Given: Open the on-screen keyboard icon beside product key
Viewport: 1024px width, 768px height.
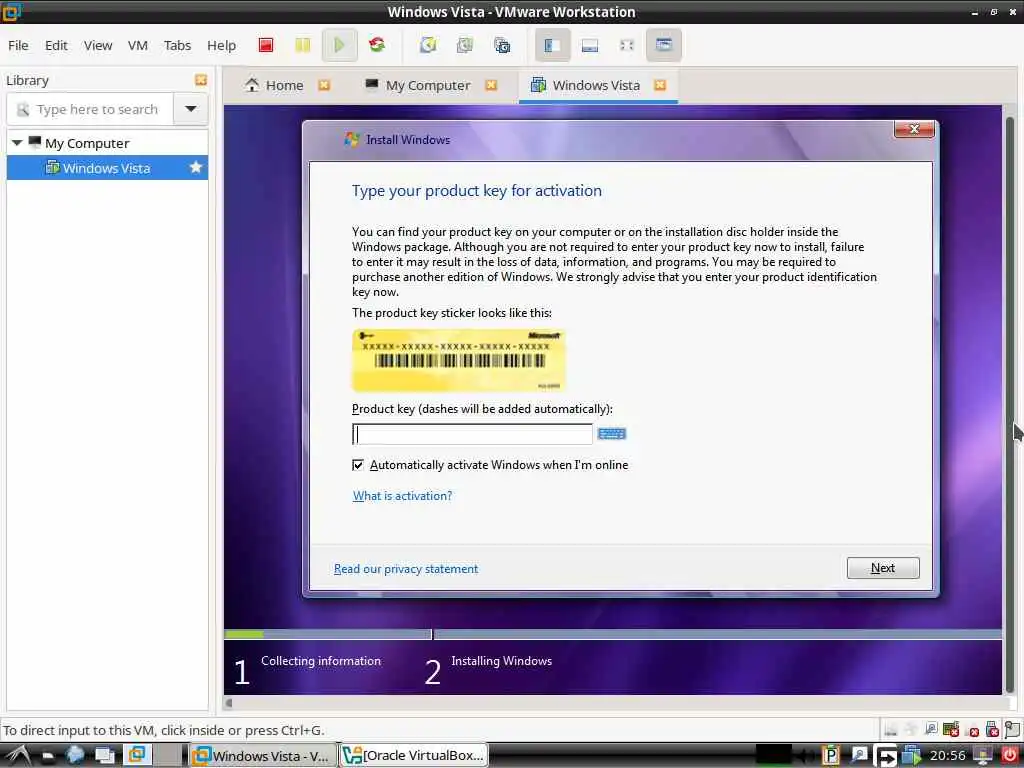Looking at the screenshot, I should (612, 434).
